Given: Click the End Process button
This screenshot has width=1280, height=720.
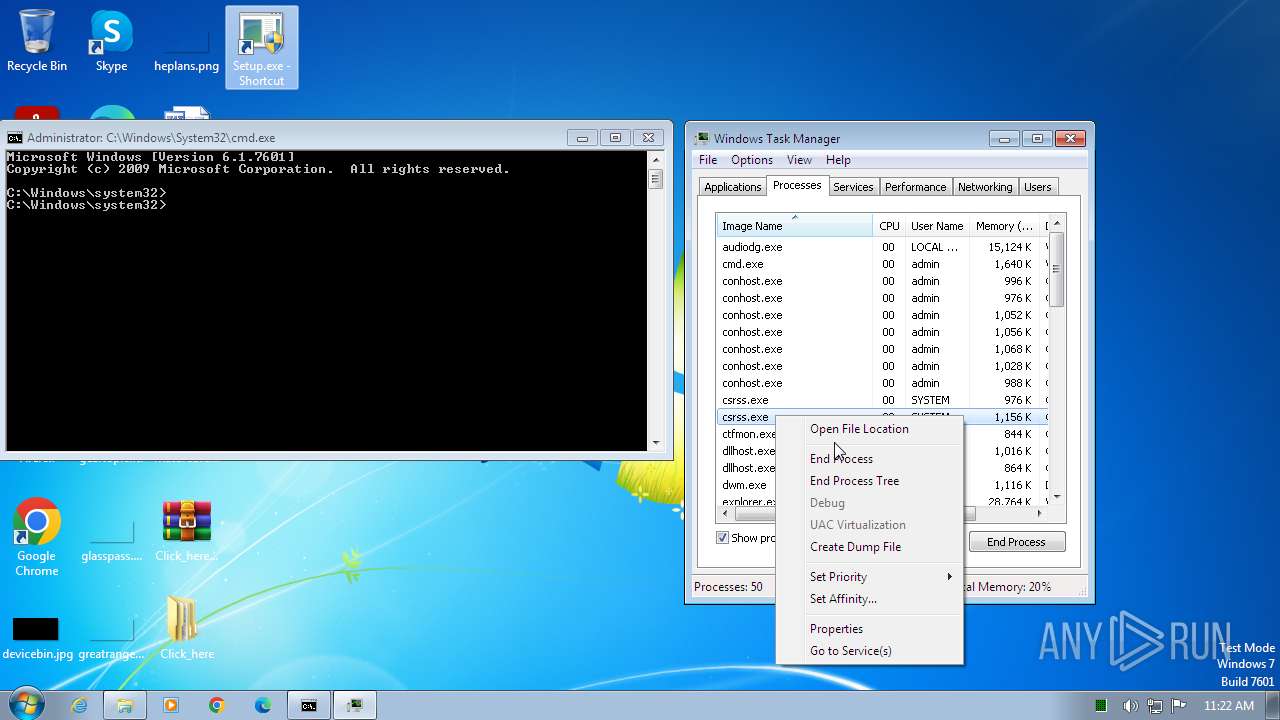Looking at the screenshot, I should click(1016, 542).
